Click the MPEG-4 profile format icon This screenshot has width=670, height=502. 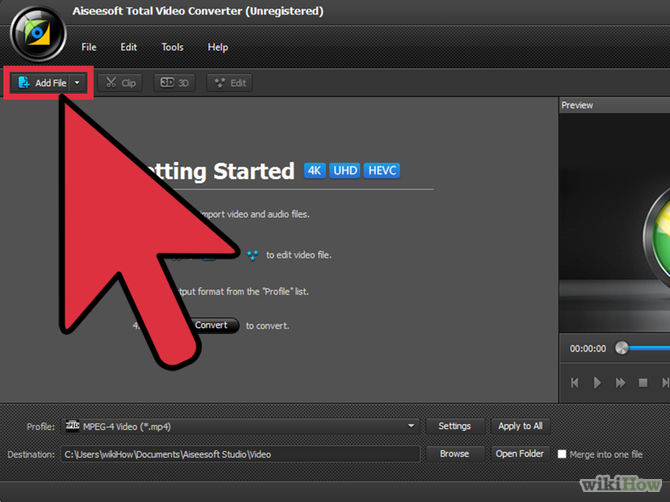[73, 426]
